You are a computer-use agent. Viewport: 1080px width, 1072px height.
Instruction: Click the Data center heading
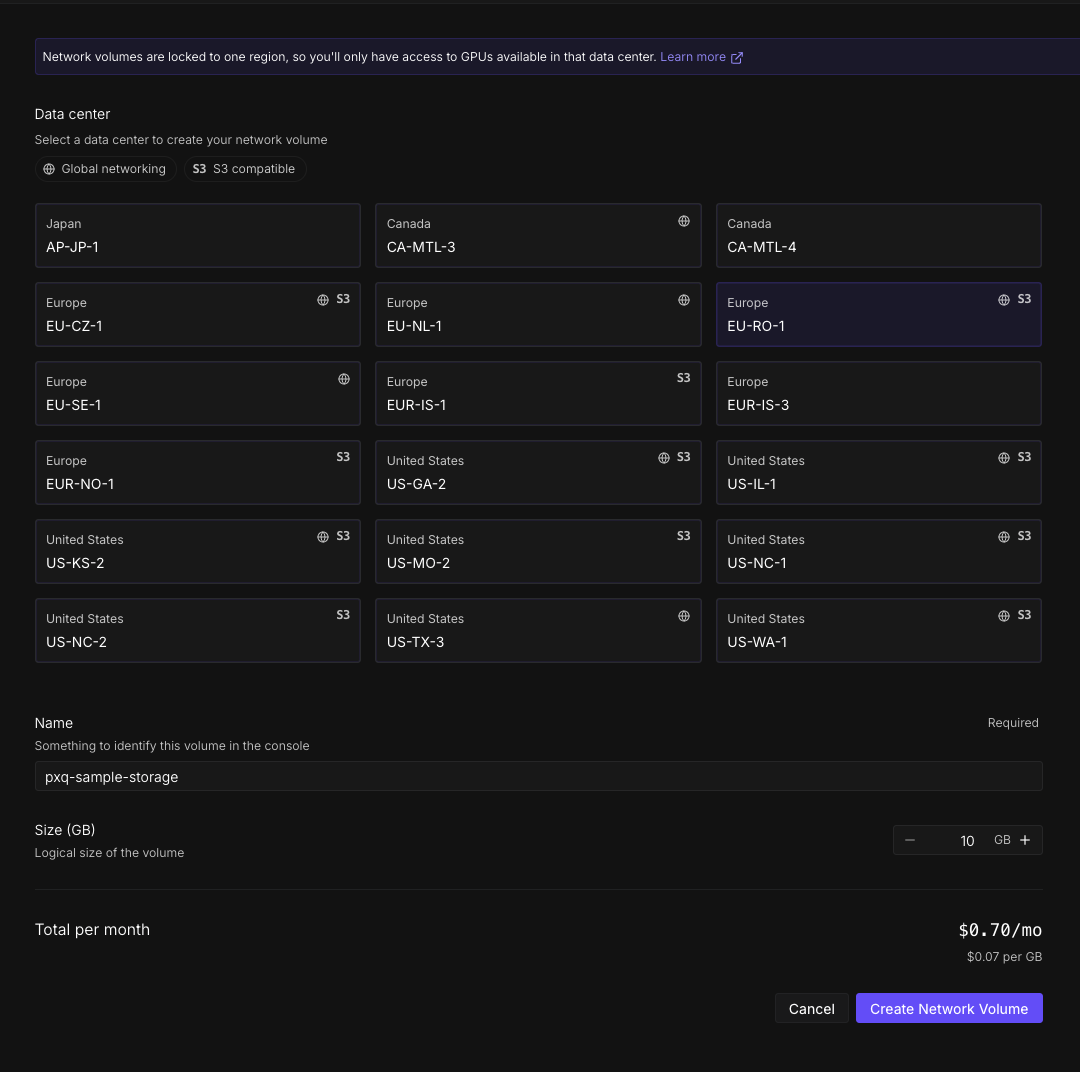tap(72, 114)
